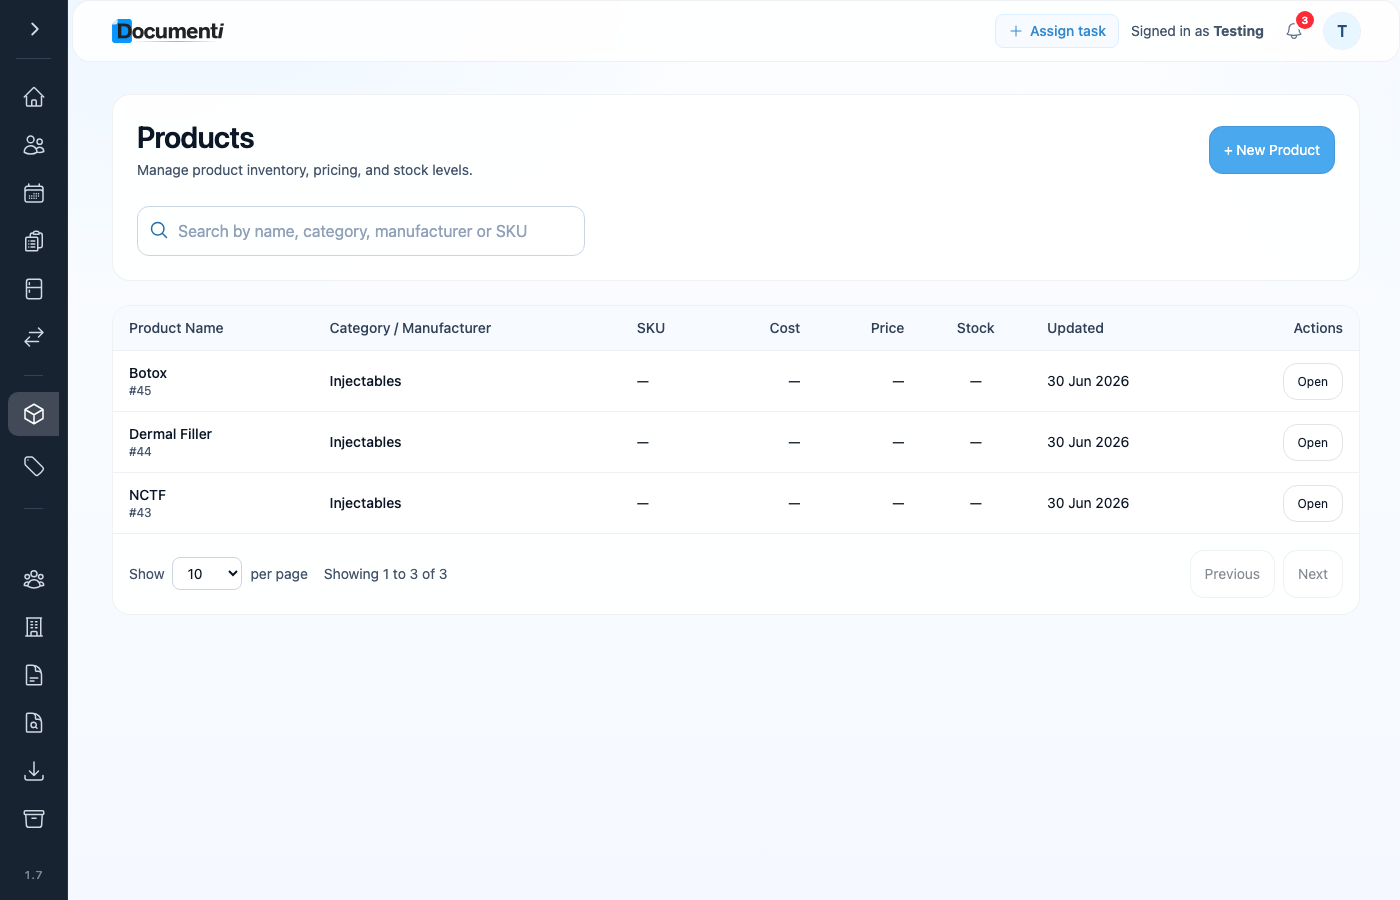Click the Signed in as Testing text
Screen dimensions: 1400x900
pyautogui.click(x=1197, y=31)
